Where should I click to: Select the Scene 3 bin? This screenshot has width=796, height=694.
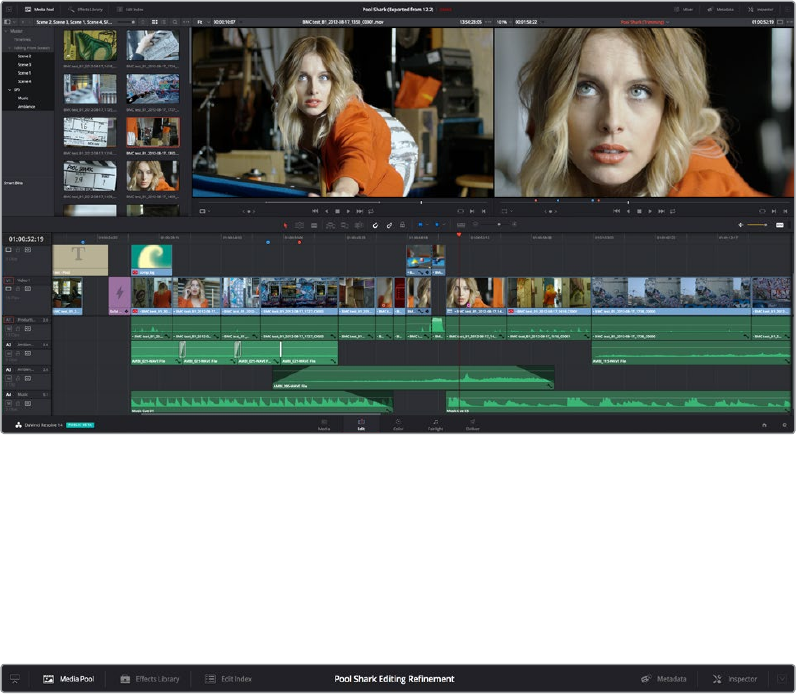[x=24, y=65]
